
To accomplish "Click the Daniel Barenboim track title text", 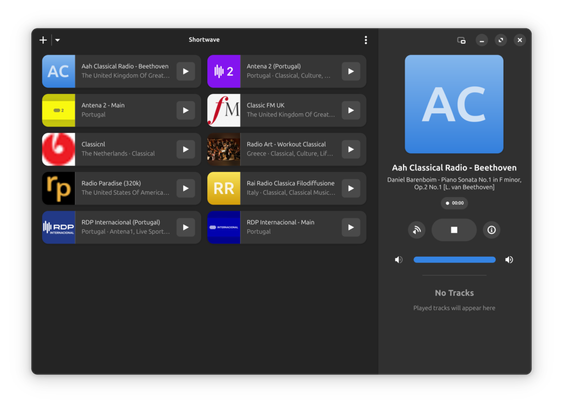I will 454,183.
